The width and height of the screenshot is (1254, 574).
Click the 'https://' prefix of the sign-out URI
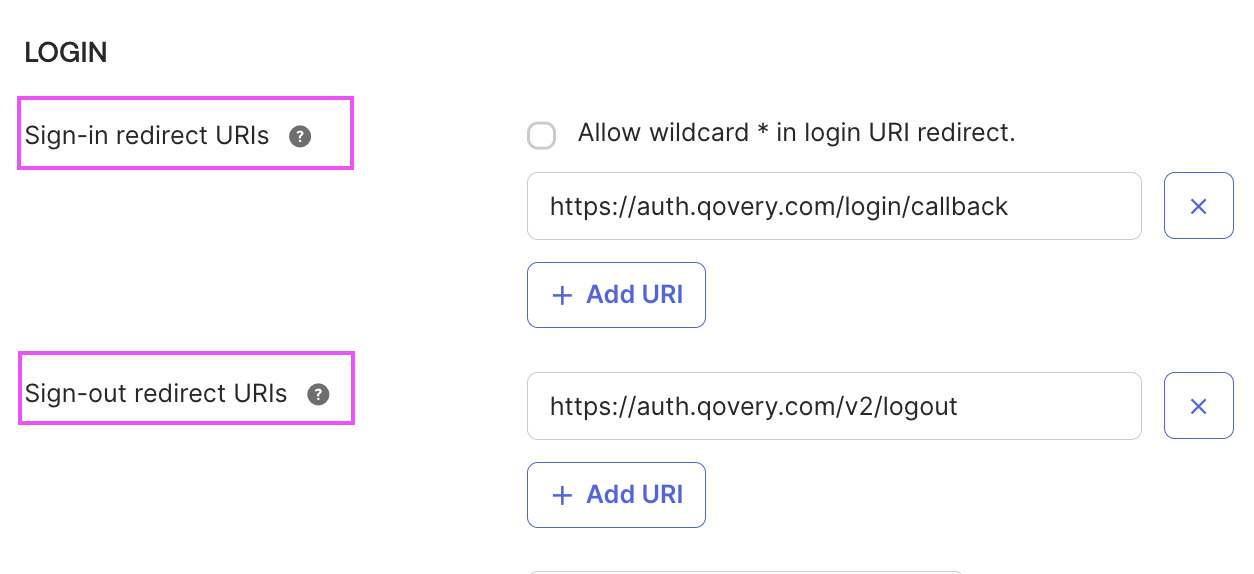click(581, 407)
